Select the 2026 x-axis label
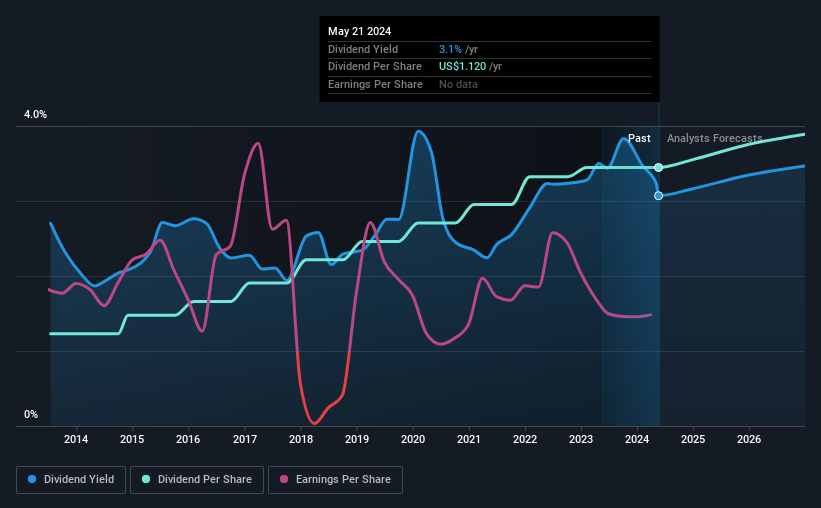The width and height of the screenshot is (821, 508). tap(749, 439)
